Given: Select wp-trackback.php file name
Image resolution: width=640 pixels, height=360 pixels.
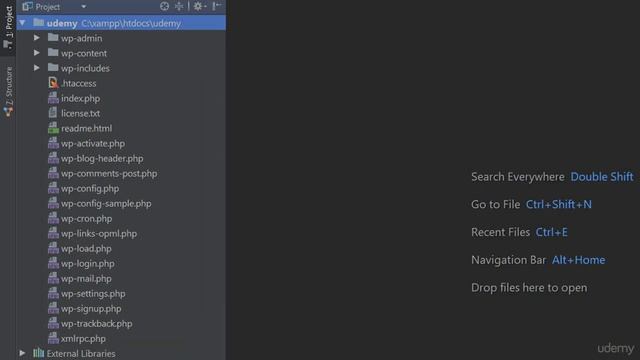Looking at the screenshot, I should [x=96, y=324].
